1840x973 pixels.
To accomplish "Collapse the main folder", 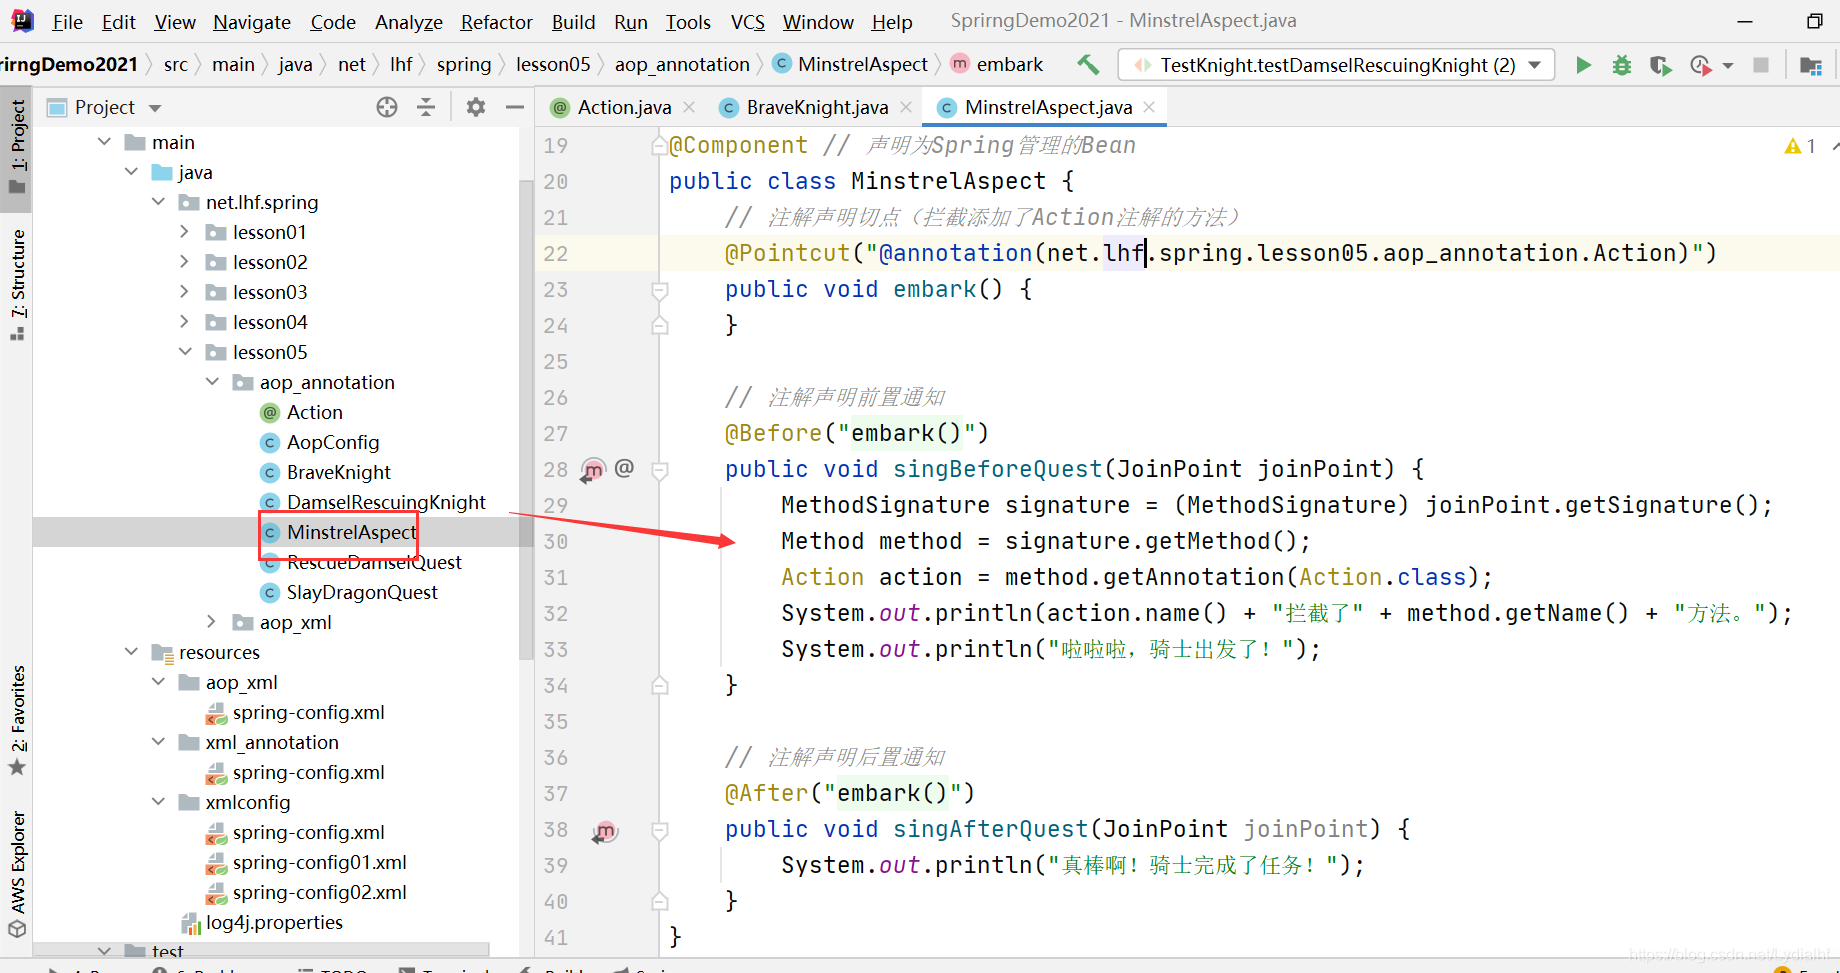I will [104, 142].
